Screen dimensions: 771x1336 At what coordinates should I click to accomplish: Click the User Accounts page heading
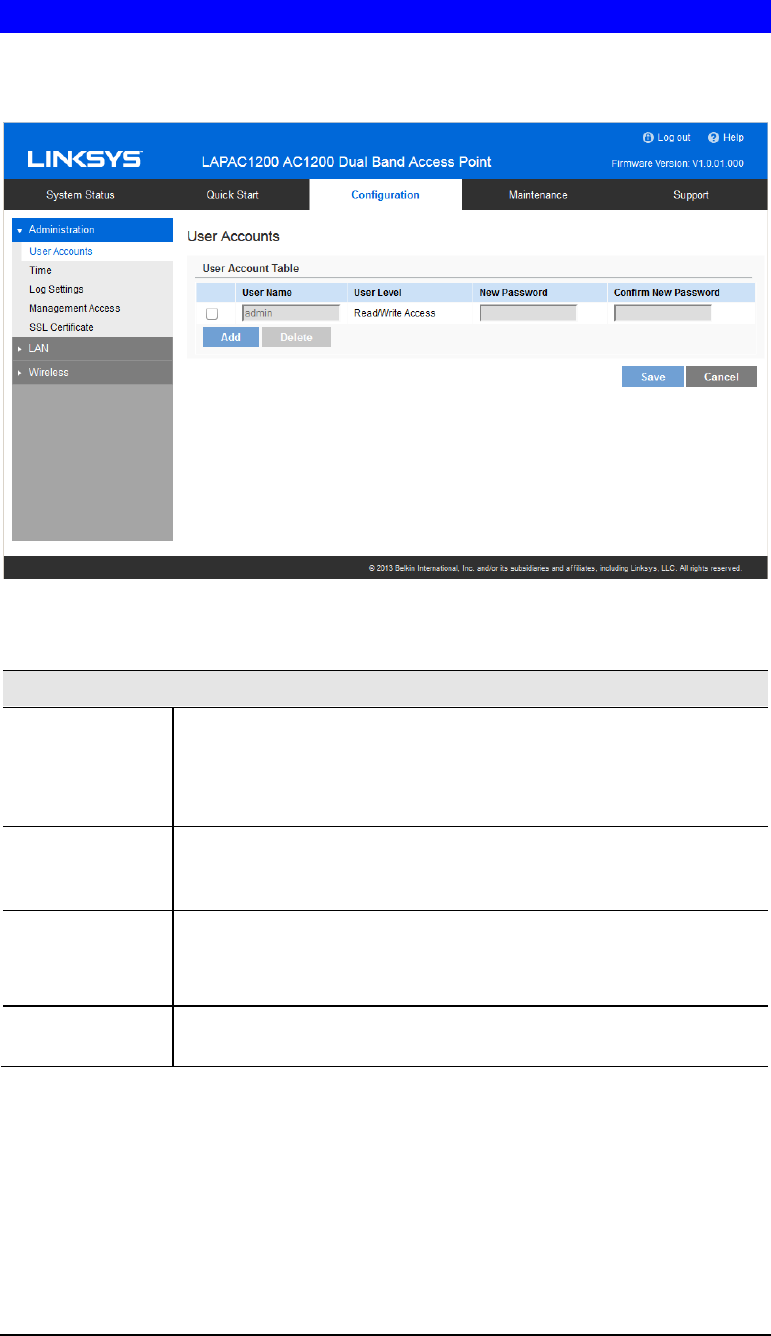click(x=234, y=237)
